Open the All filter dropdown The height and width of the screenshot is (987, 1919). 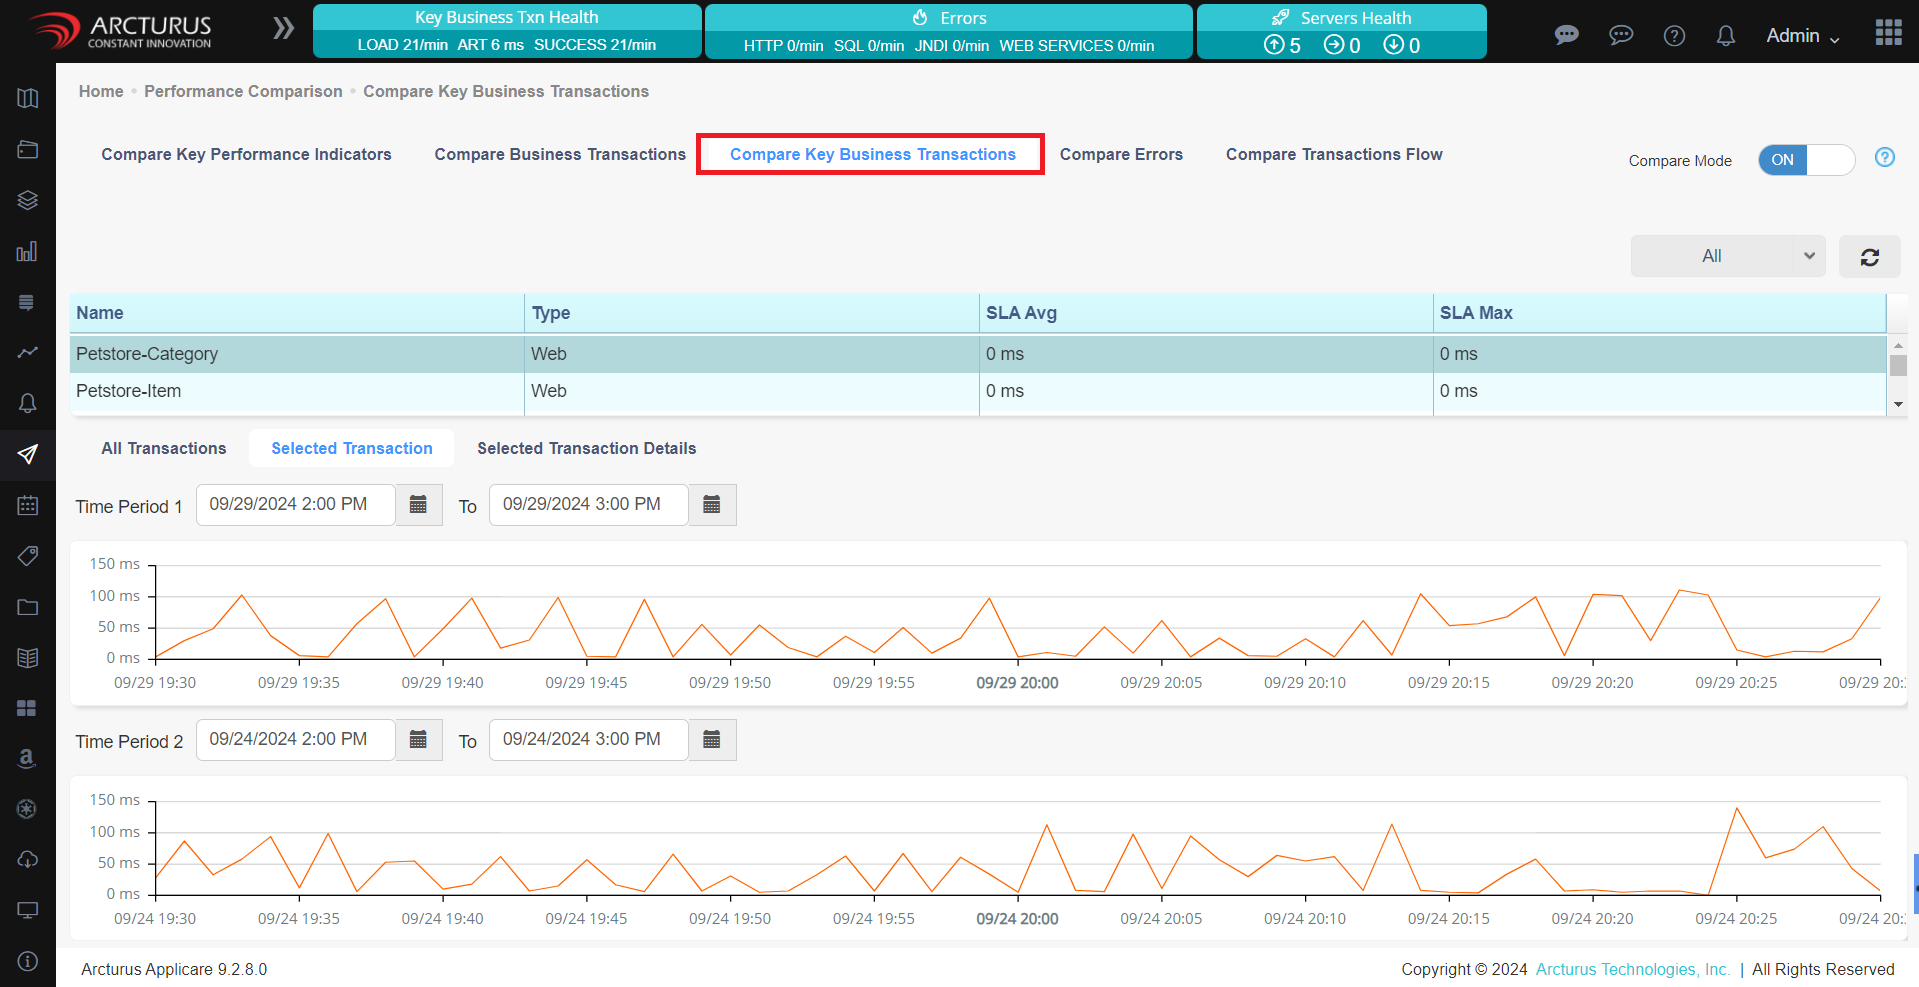coord(1727,257)
